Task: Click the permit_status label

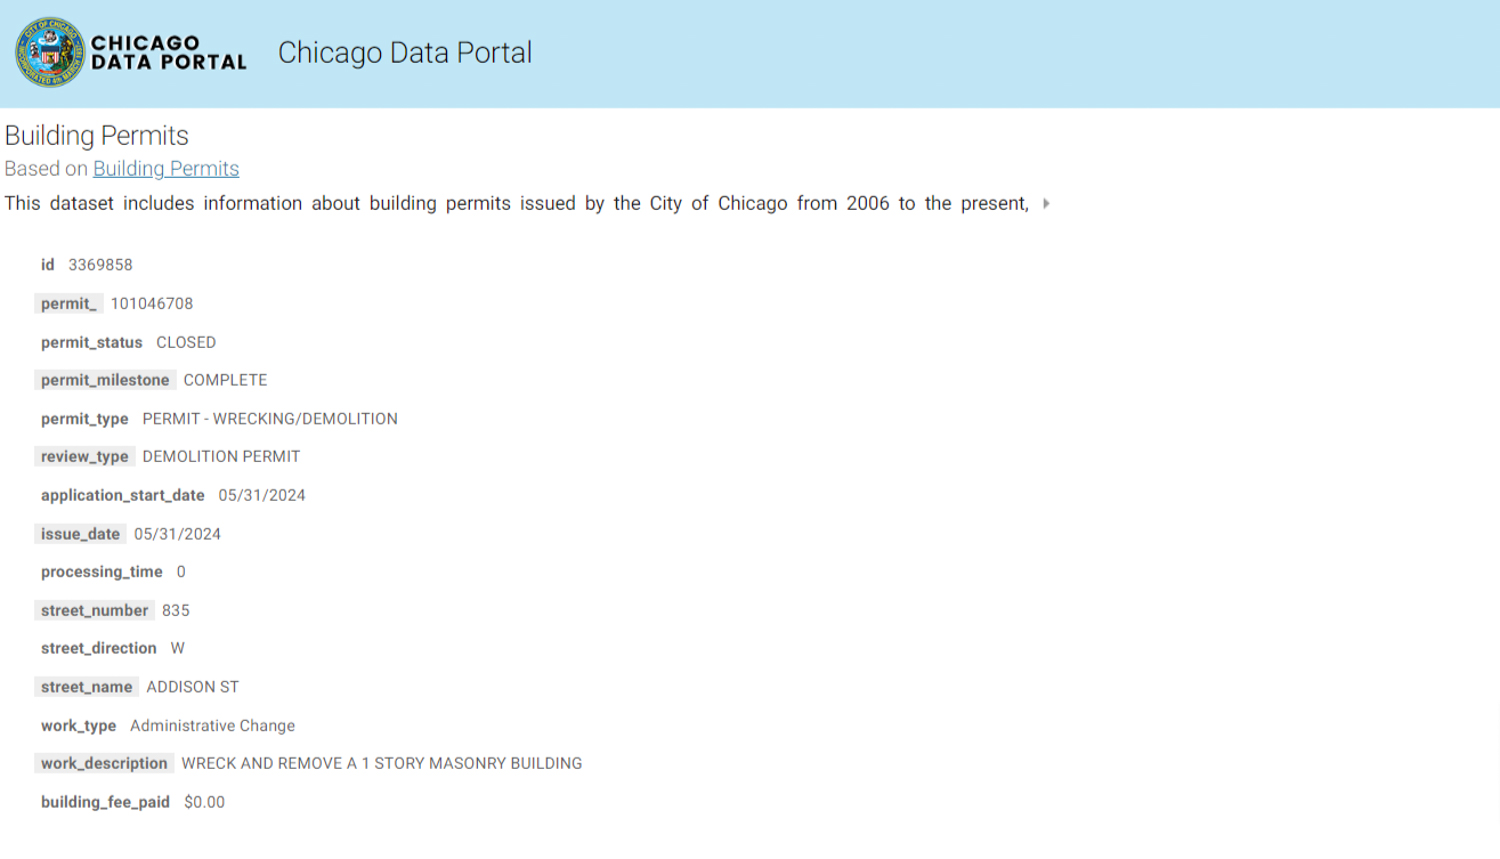Action: coord(92,342)
